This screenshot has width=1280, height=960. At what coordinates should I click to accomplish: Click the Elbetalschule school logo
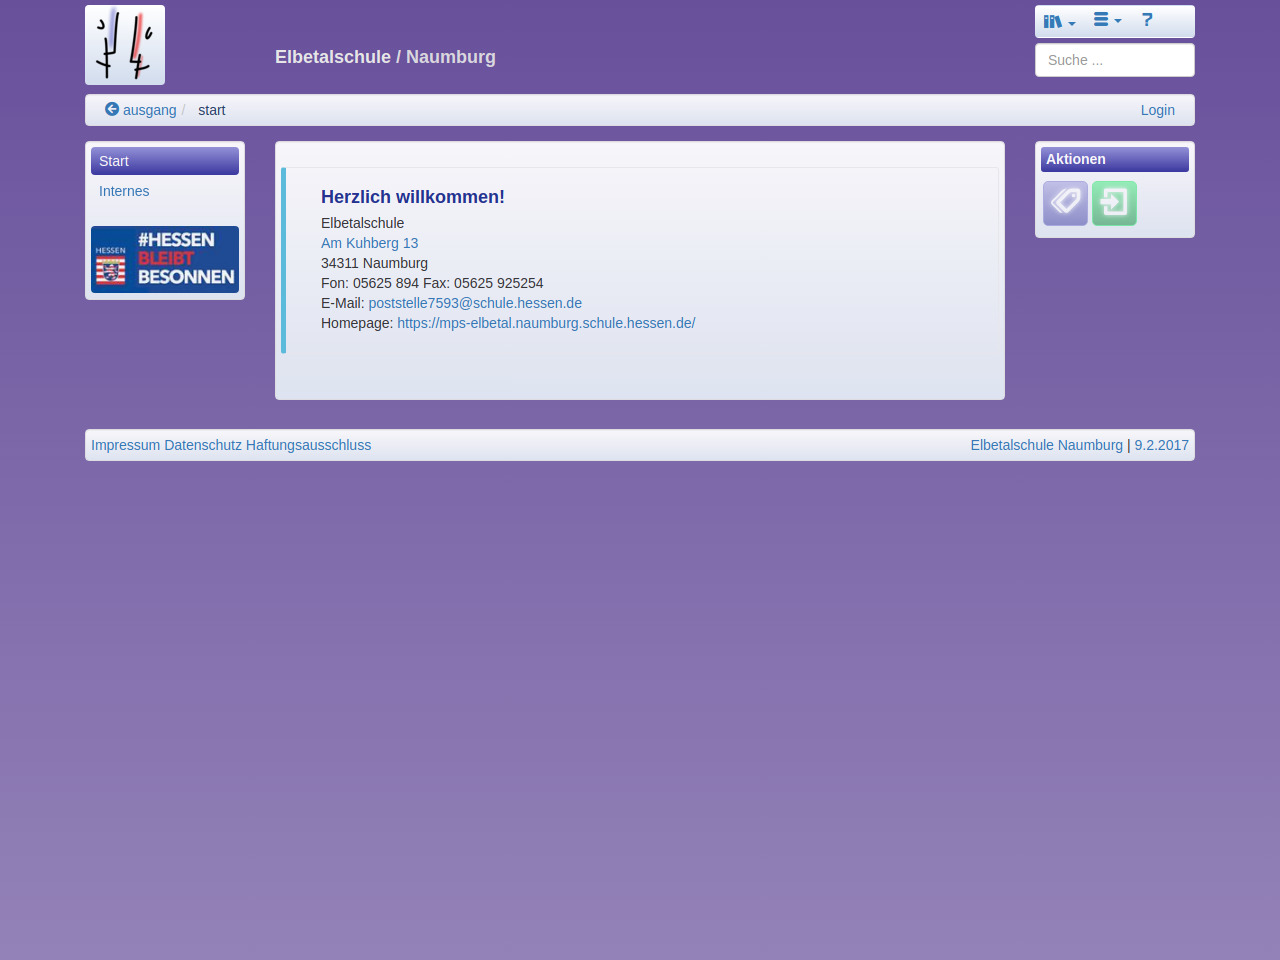click(125, 45)
